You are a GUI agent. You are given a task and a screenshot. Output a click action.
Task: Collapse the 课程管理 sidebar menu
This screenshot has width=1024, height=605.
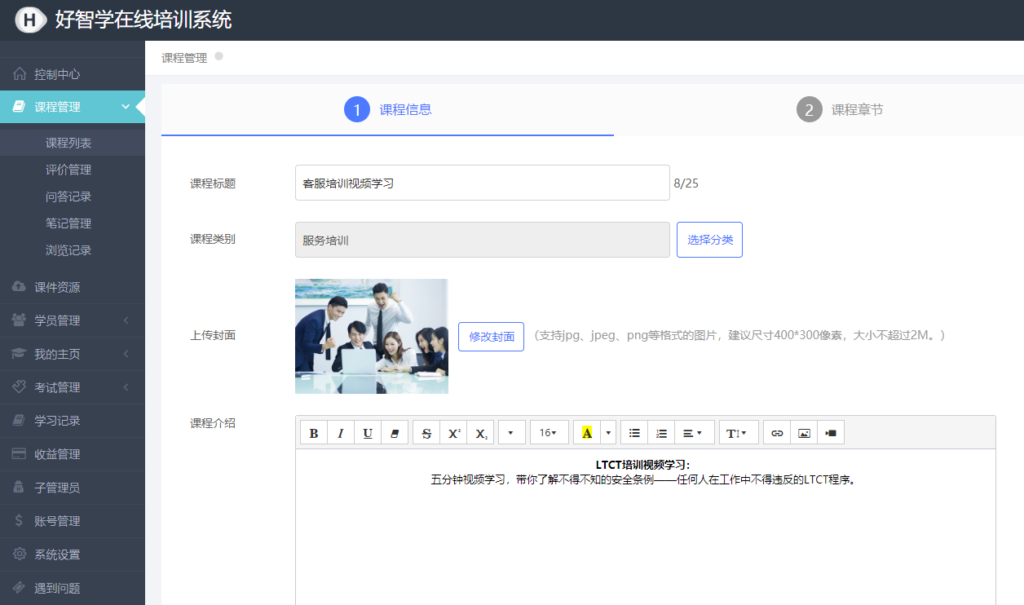(x=72, y=106)
